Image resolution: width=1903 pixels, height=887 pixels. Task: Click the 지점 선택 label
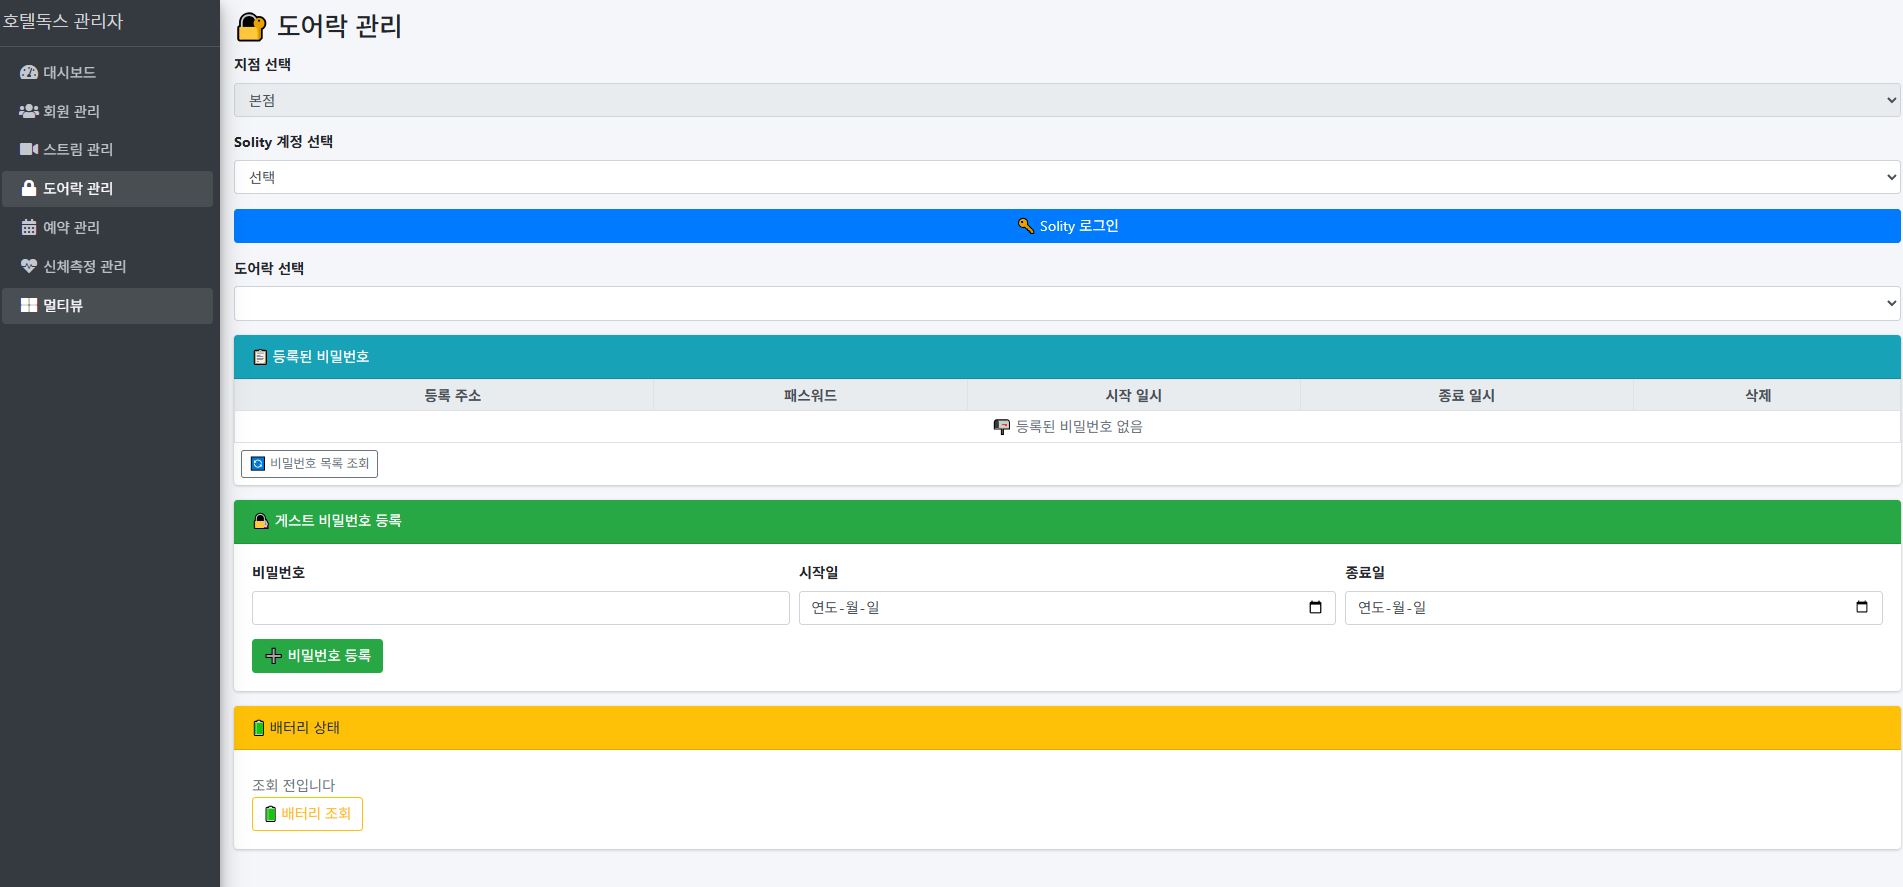[263, 64]
